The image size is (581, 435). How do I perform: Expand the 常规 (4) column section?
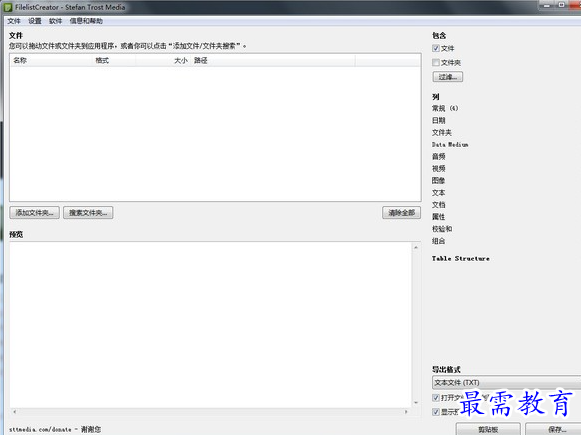pyautogui.click(x=445, y=108)
